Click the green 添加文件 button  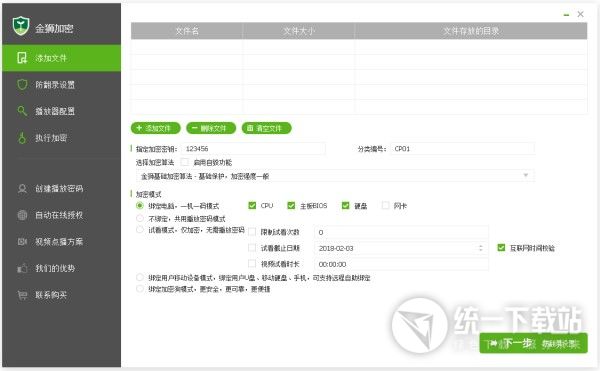click(x=155, y=128)
